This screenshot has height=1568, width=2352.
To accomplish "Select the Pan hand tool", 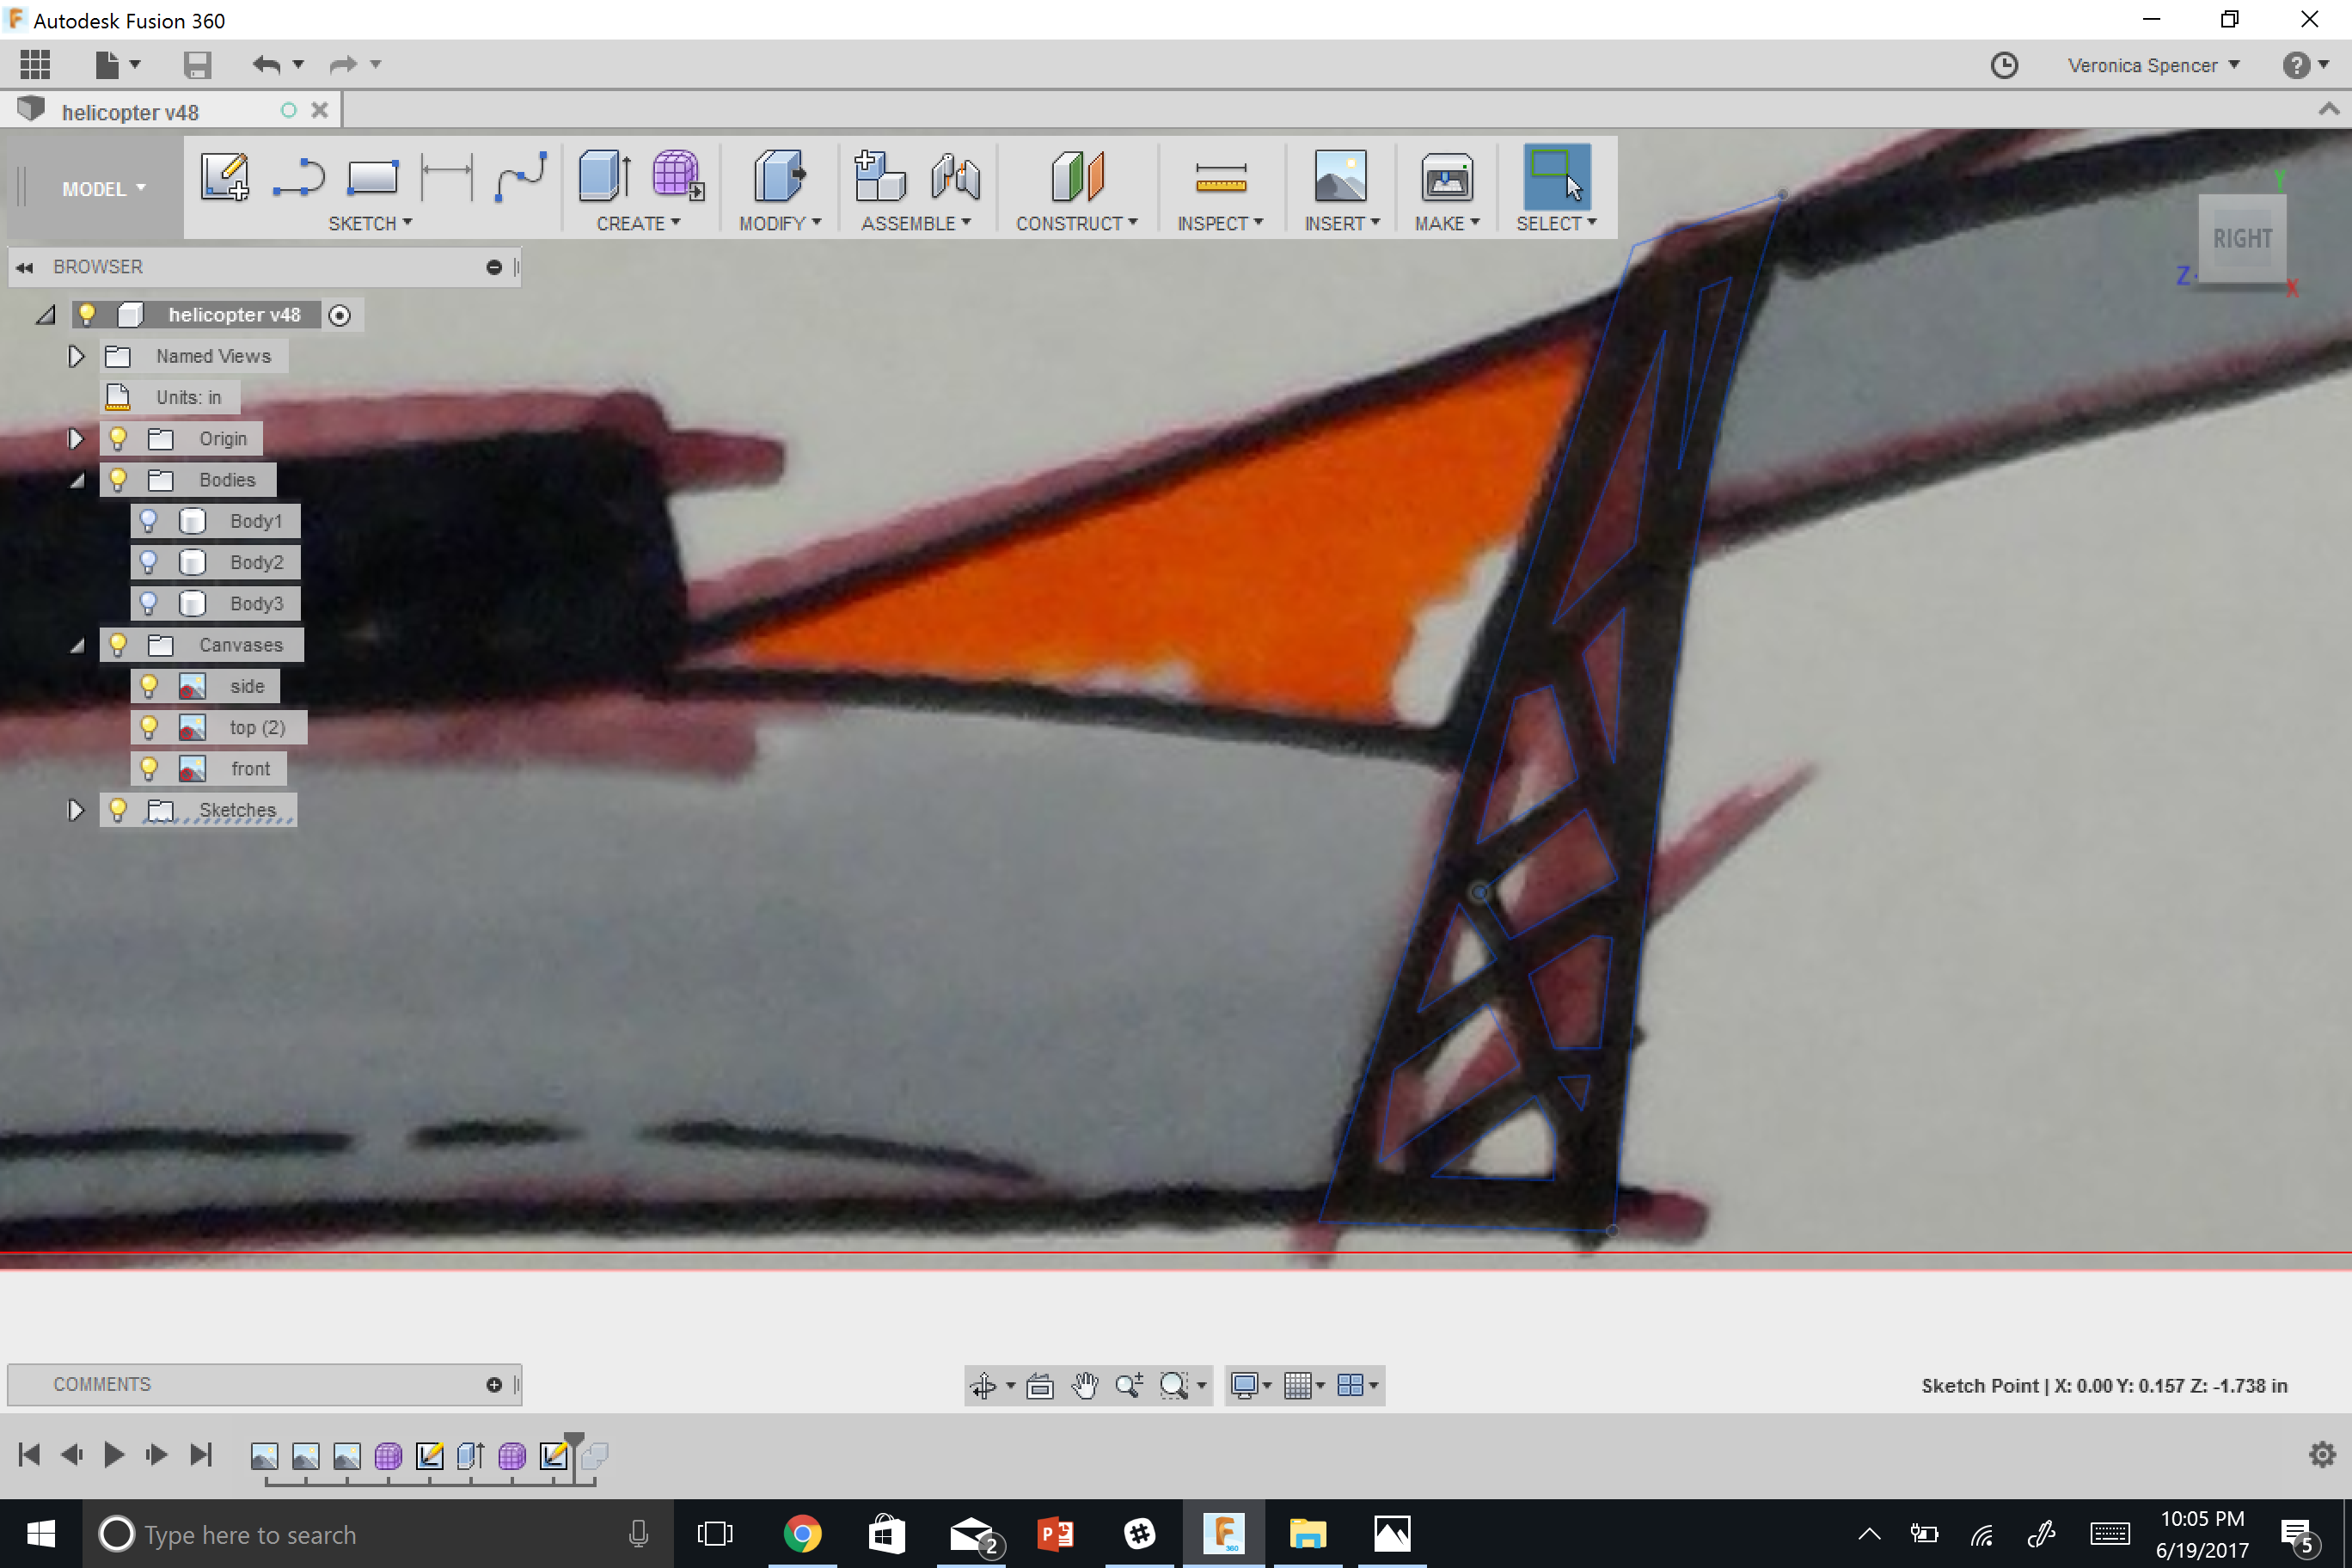I will pyautogui.click(x=1085, y=1385).
